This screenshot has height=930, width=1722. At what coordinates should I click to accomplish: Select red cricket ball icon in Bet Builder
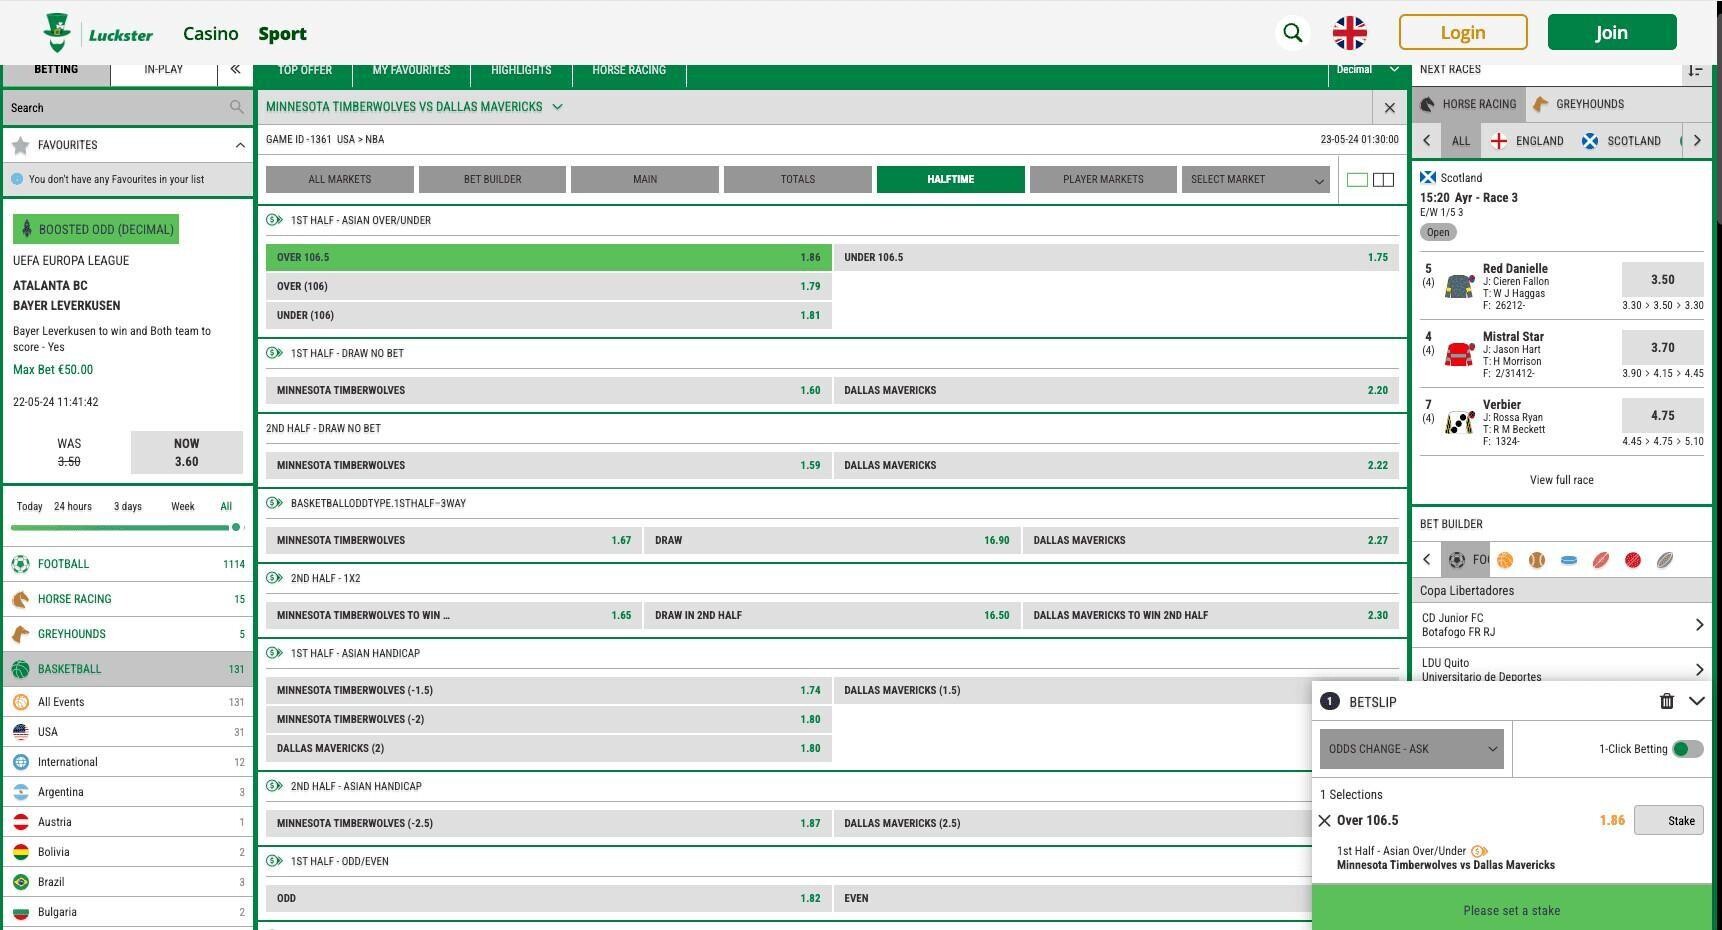(1633, 560)
